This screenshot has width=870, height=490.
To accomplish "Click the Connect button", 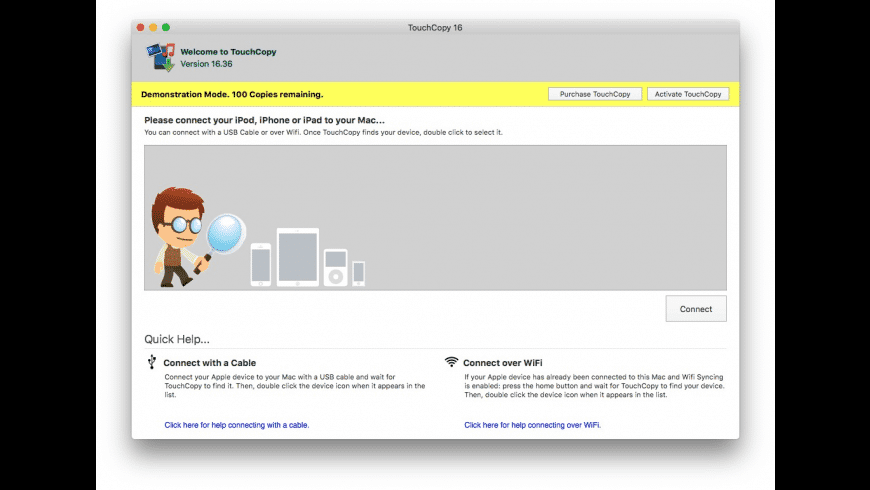I will [696, 309].
